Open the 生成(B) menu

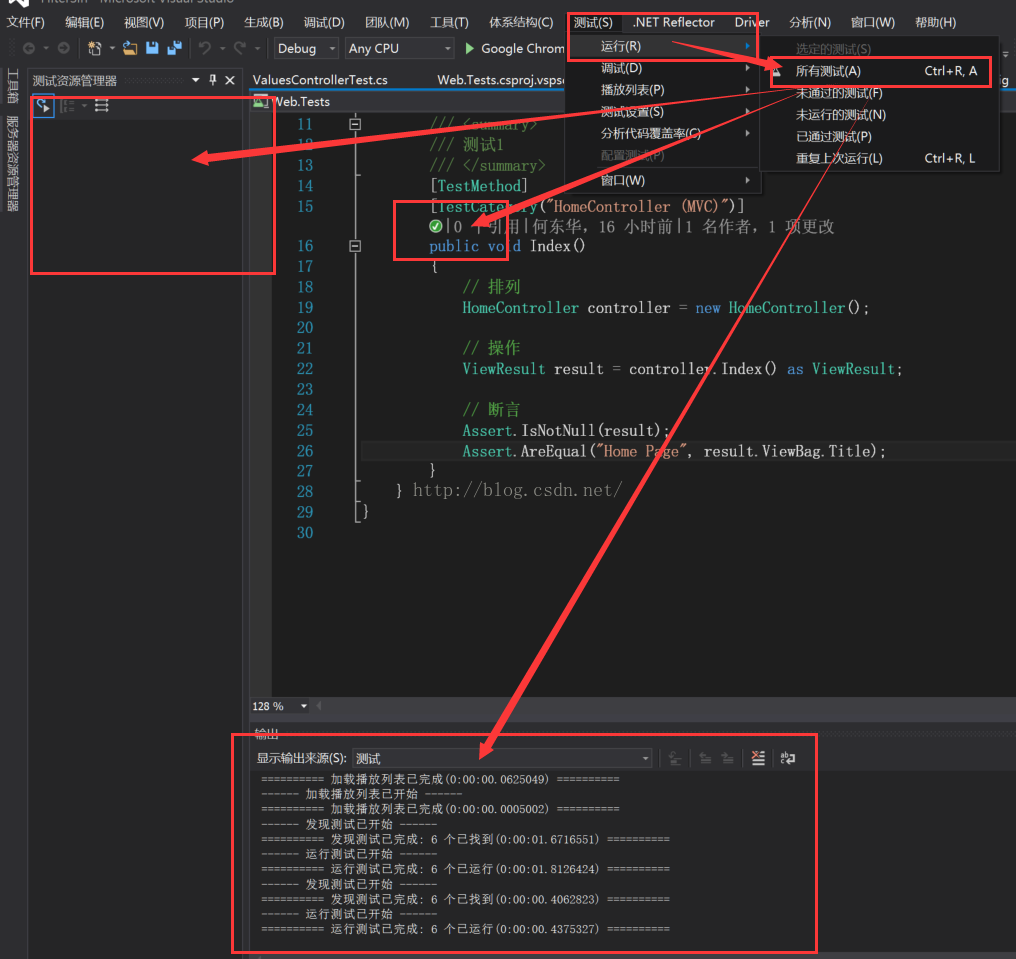click(264, 22)
